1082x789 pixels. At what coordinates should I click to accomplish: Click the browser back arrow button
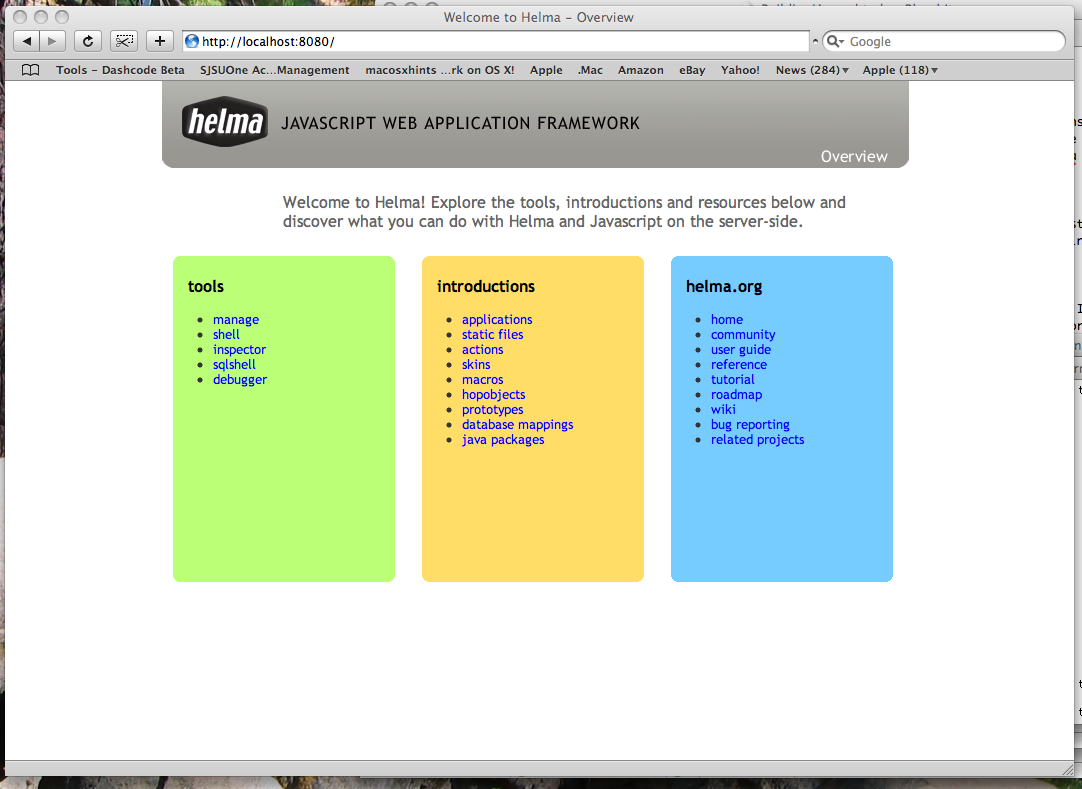tap(26, 41)
